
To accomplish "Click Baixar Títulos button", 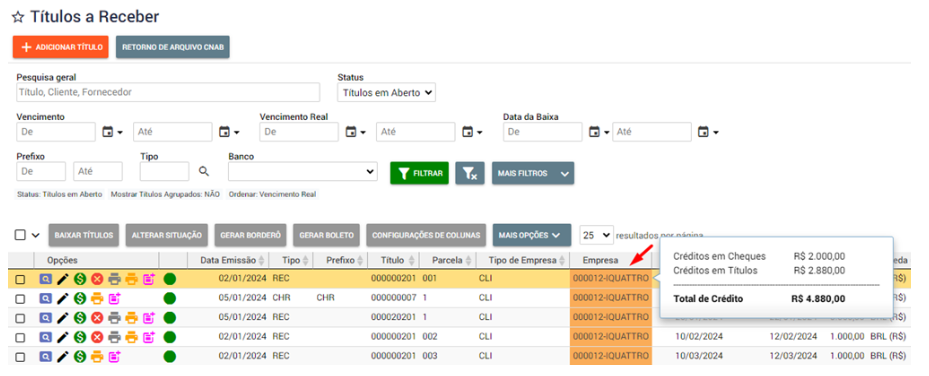I will pos(84,235).
